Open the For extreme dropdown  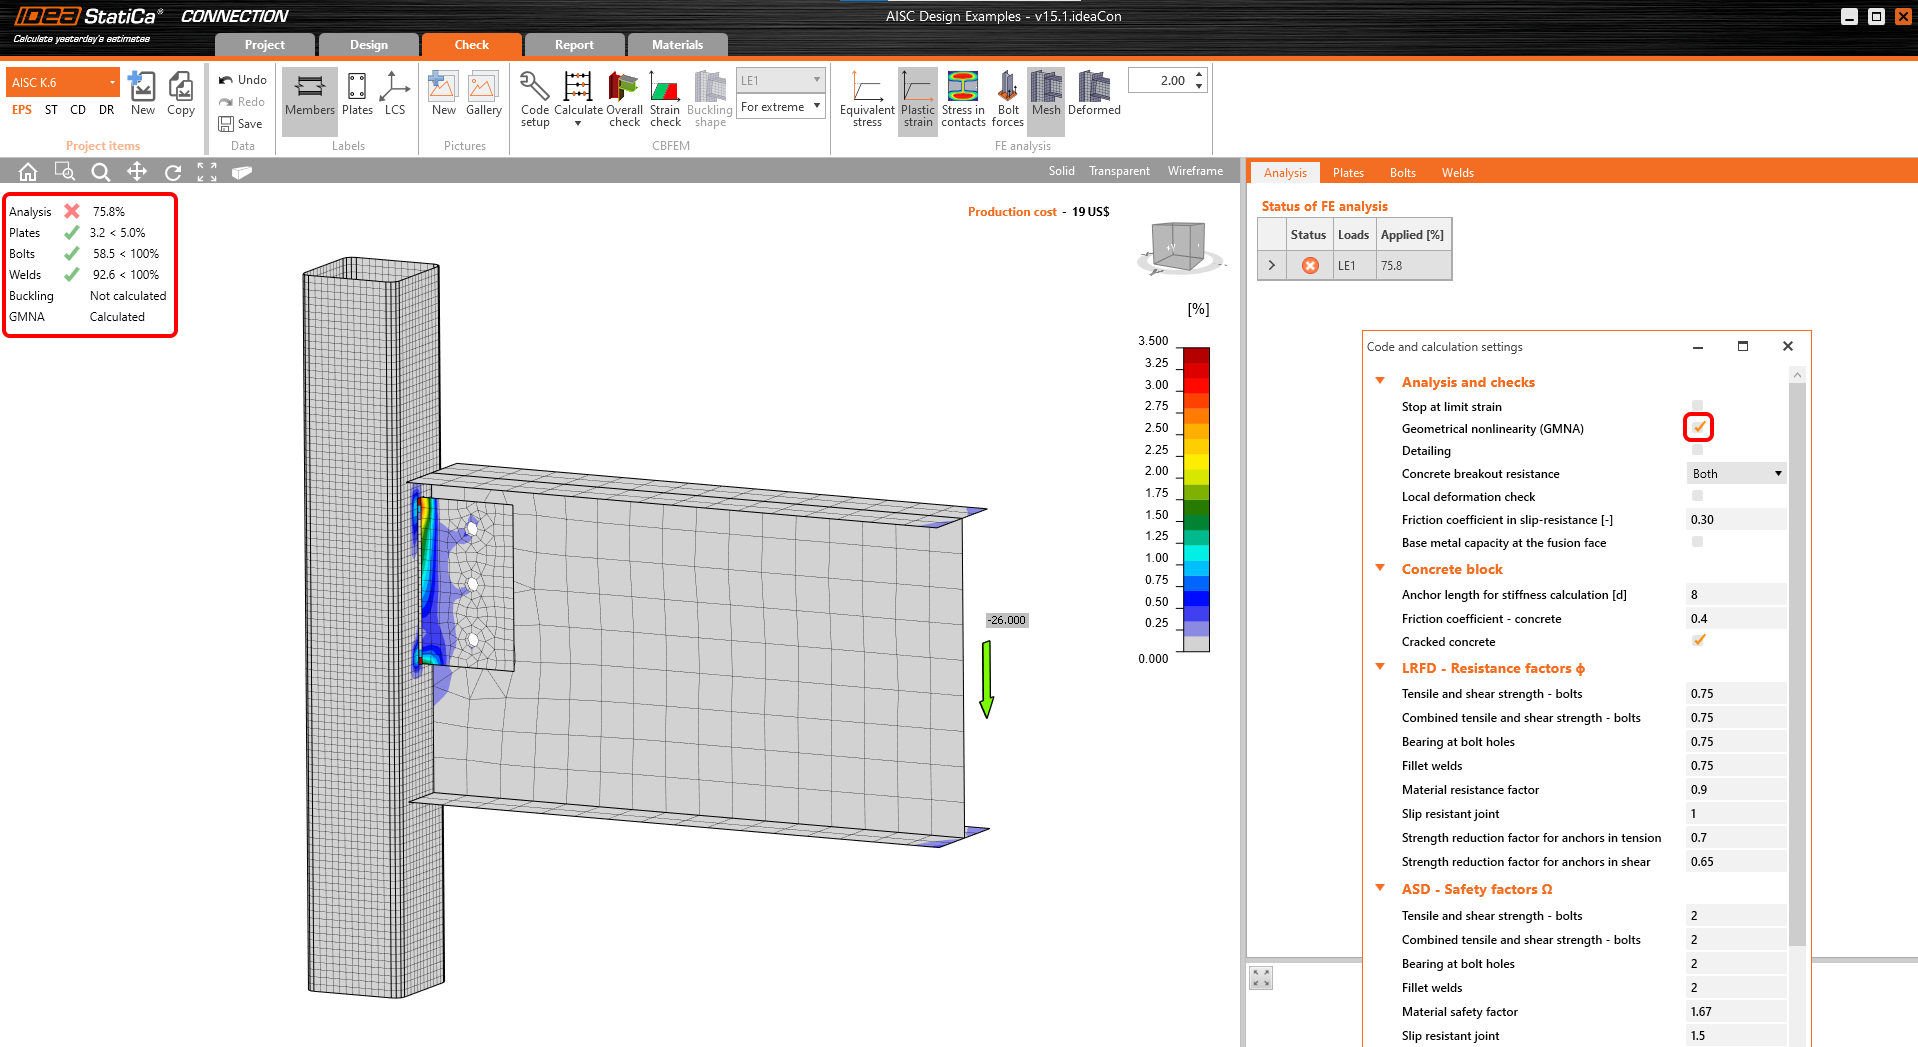(780, 107)
